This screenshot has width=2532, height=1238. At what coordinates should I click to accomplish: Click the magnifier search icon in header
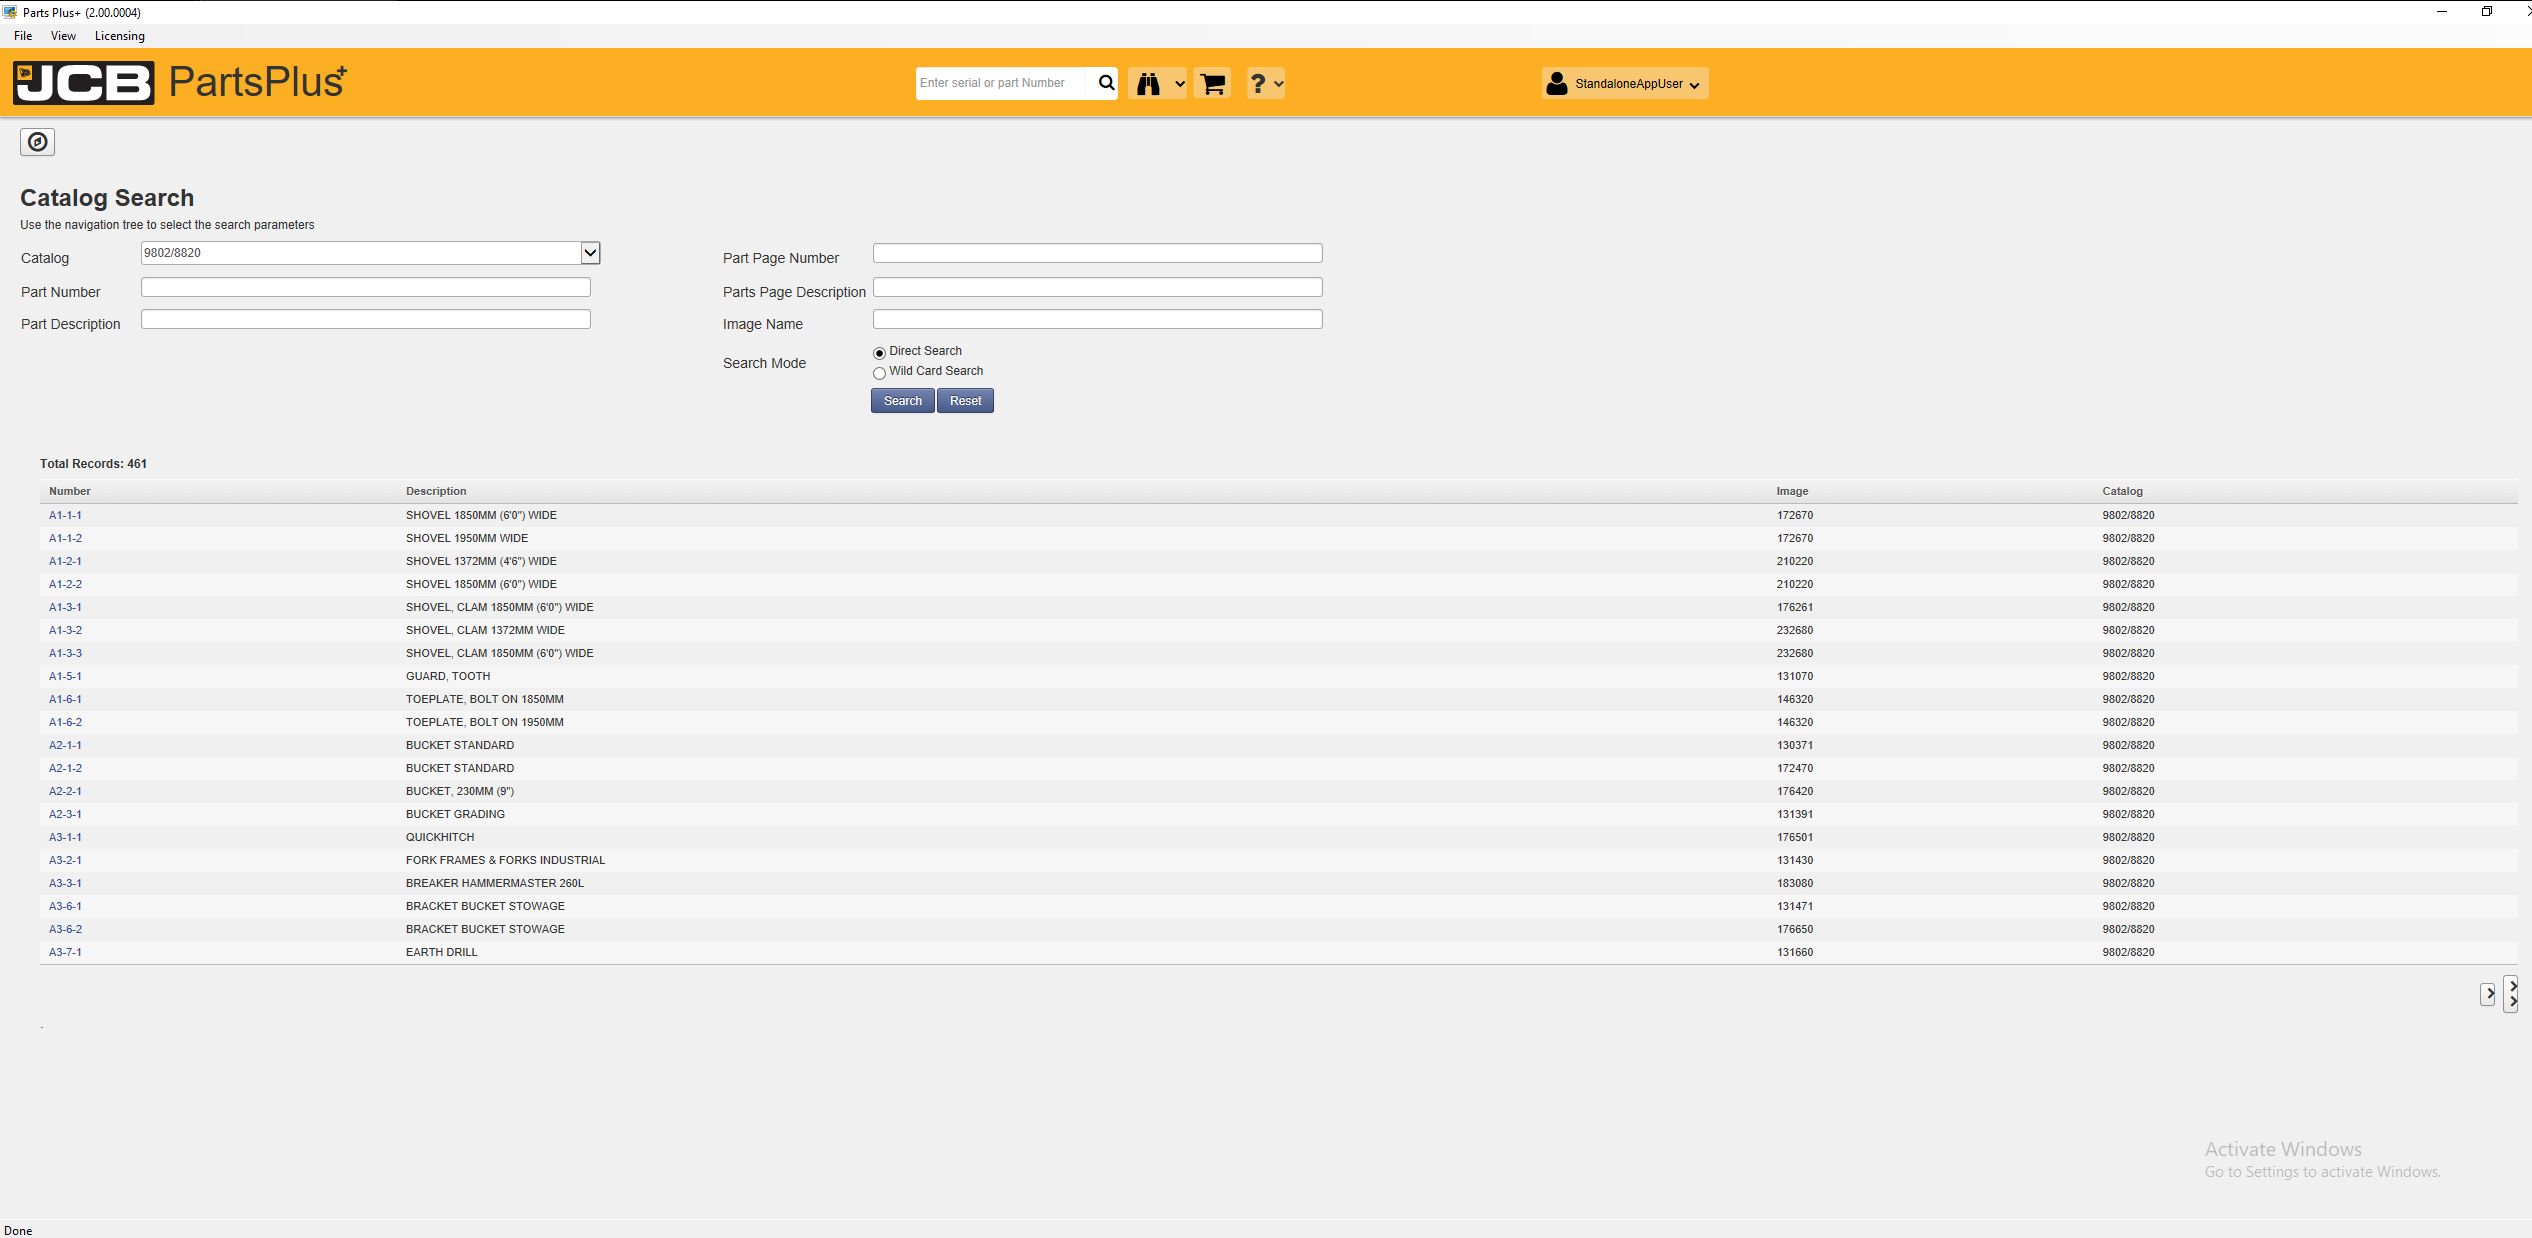(x=1106, y=83)
